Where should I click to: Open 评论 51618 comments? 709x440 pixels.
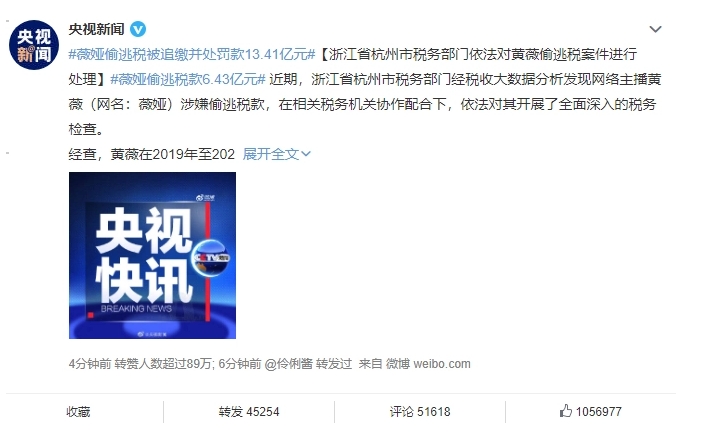(420, 412)
